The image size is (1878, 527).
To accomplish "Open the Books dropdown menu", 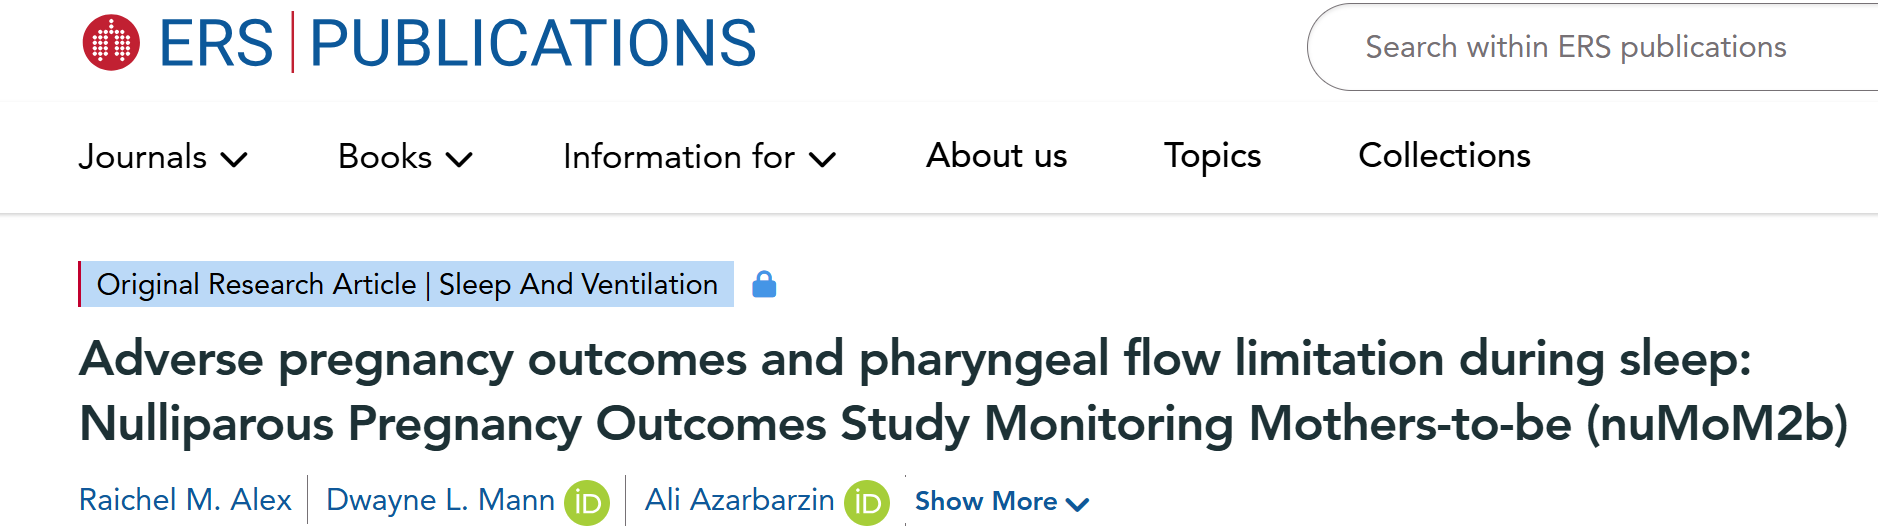I will click(x=405, y=157).
